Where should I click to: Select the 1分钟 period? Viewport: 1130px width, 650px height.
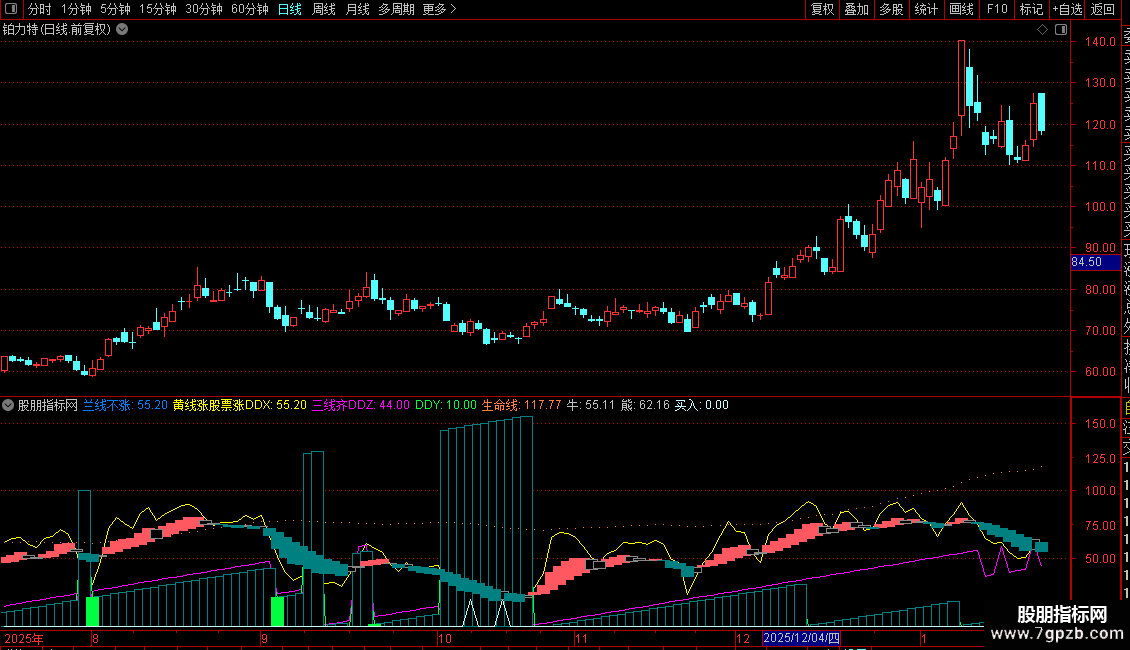coord(76,9)
